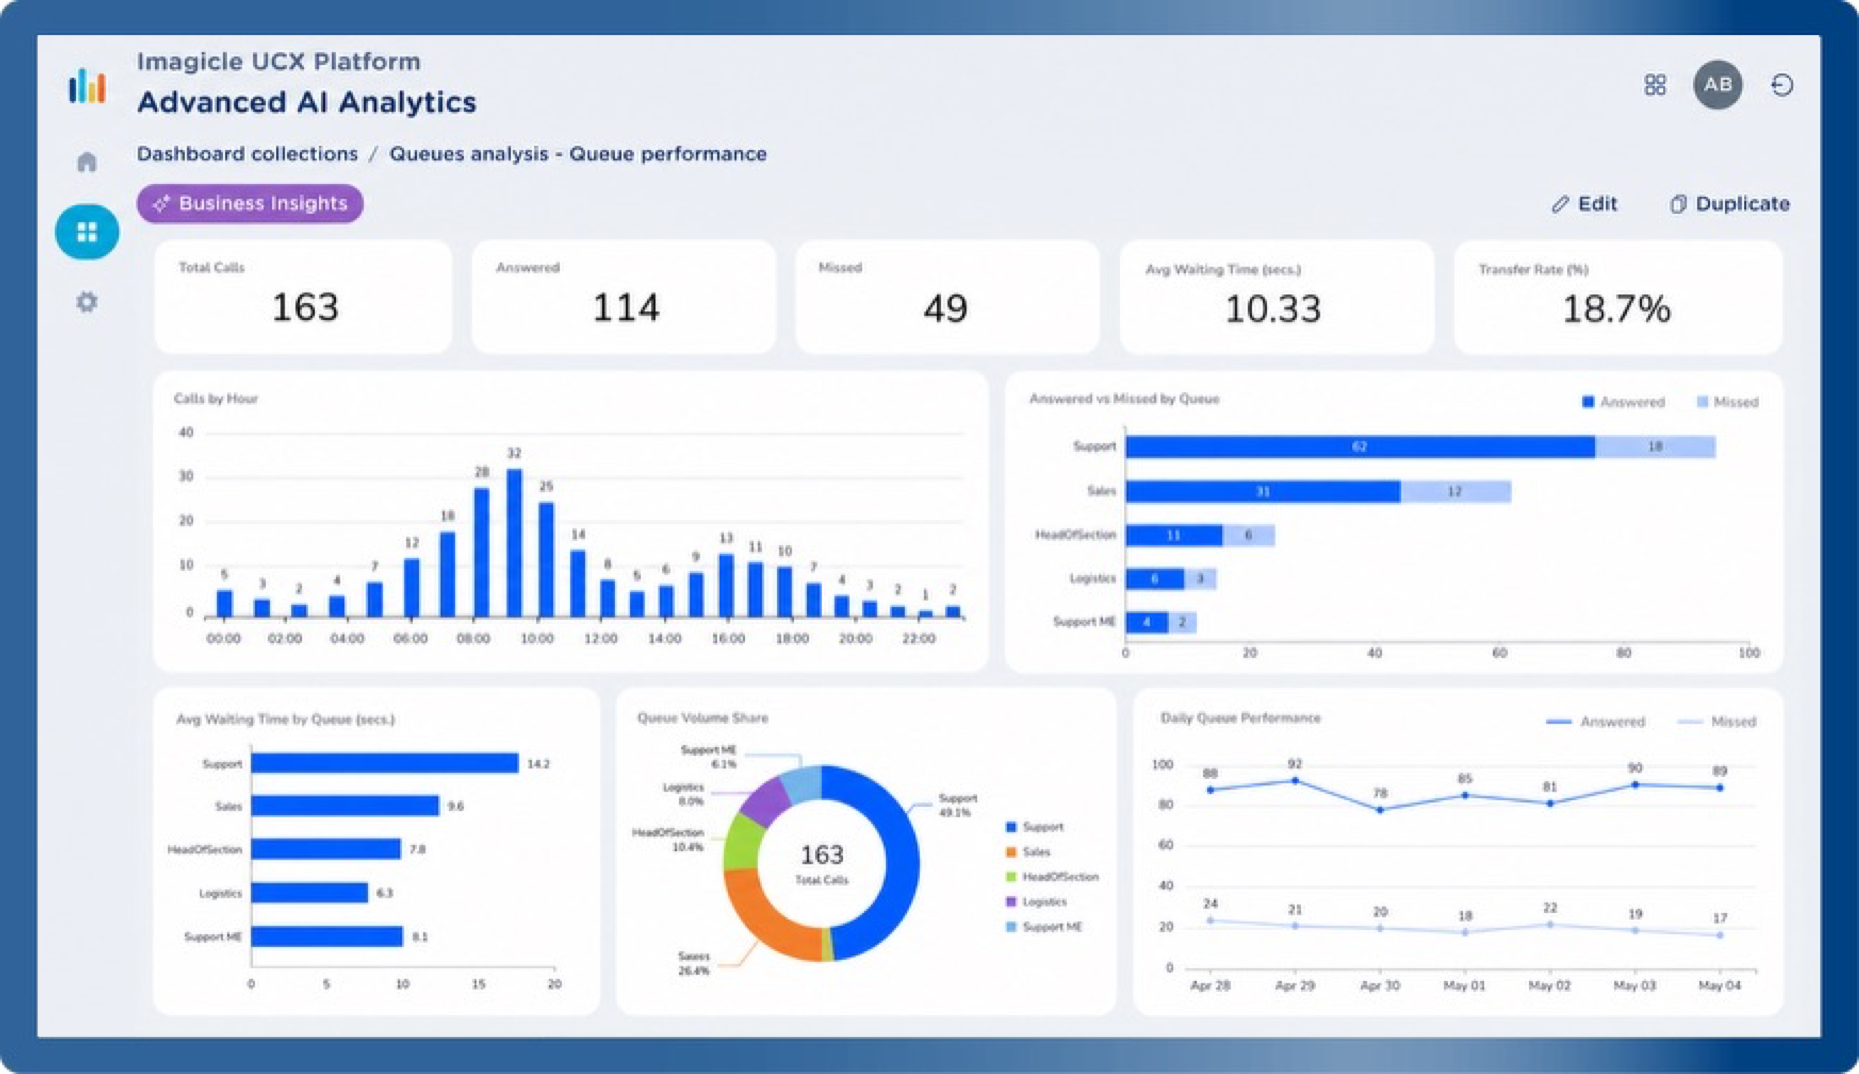Viewport: 1859px width, 1074px height.
Task: Go to Dashboard collections breadcrumb
Action: click(247, 154)
